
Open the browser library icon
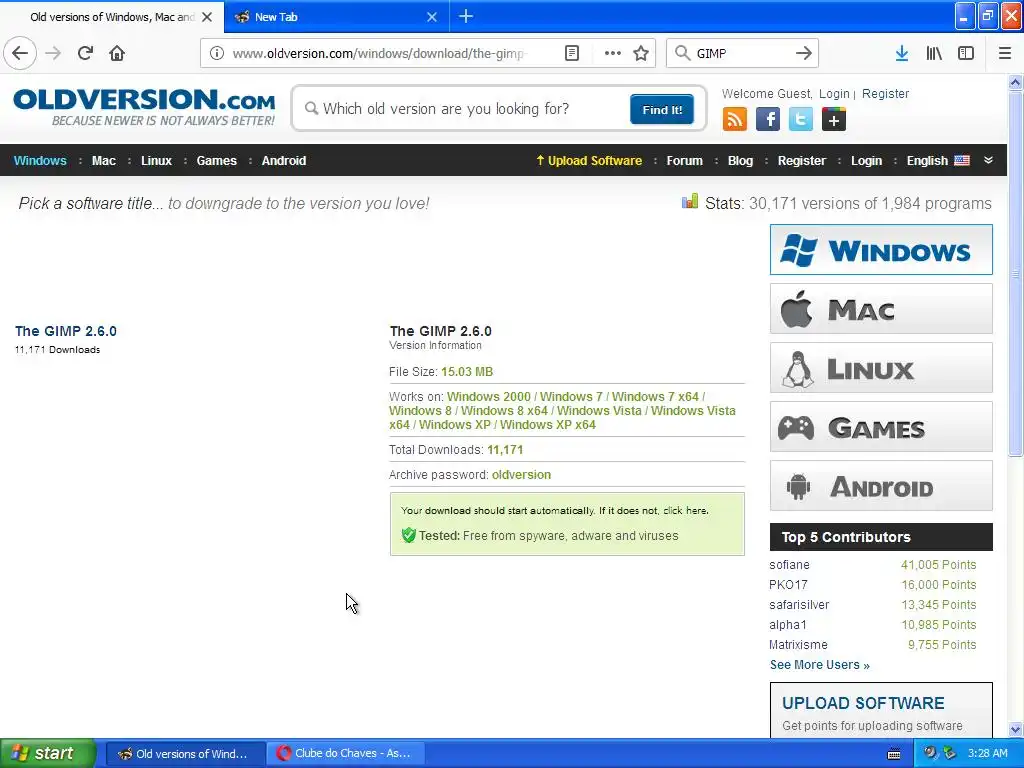tap(934, 53)
